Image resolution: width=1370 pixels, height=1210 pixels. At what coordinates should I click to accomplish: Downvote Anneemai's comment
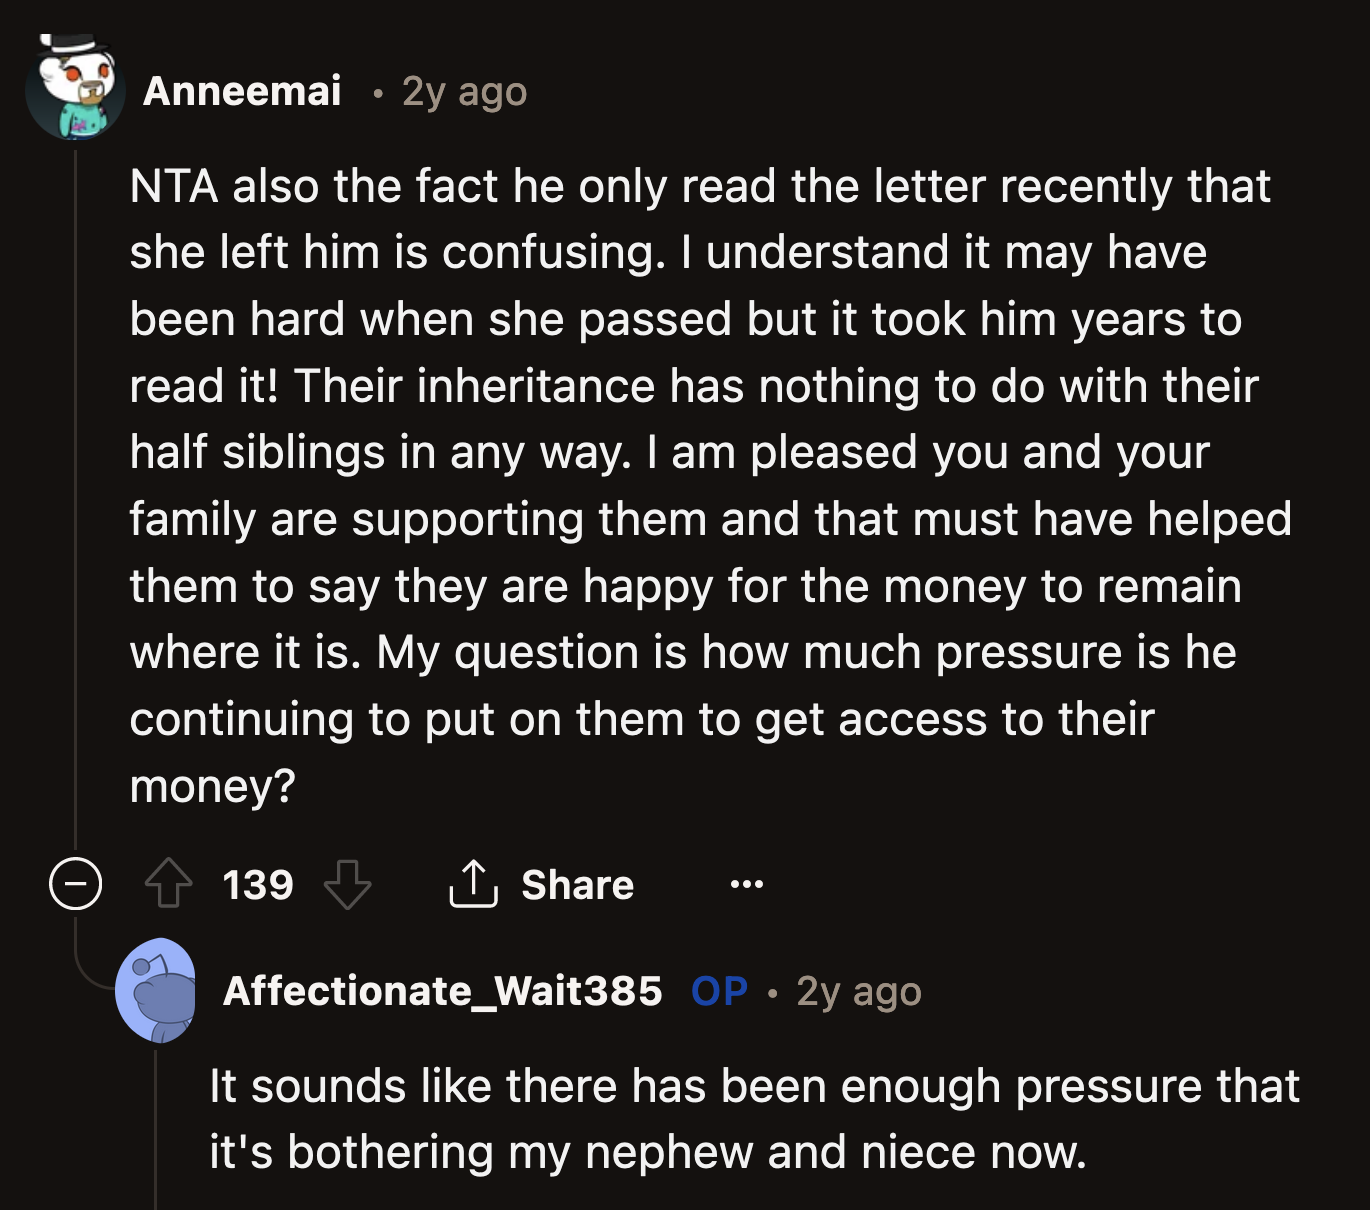click(349, 886)
